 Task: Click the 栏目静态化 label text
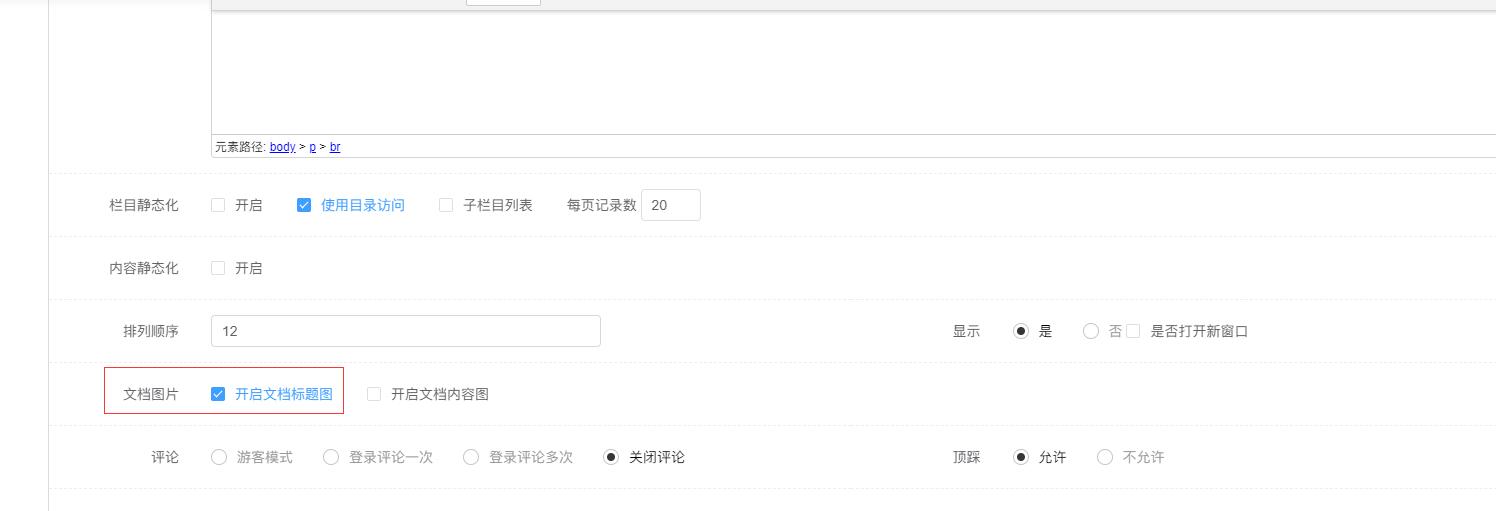click(x=144, y=205)
